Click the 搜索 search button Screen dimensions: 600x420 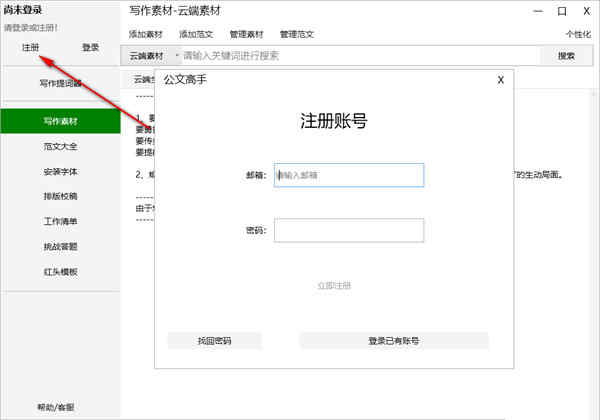566,56
